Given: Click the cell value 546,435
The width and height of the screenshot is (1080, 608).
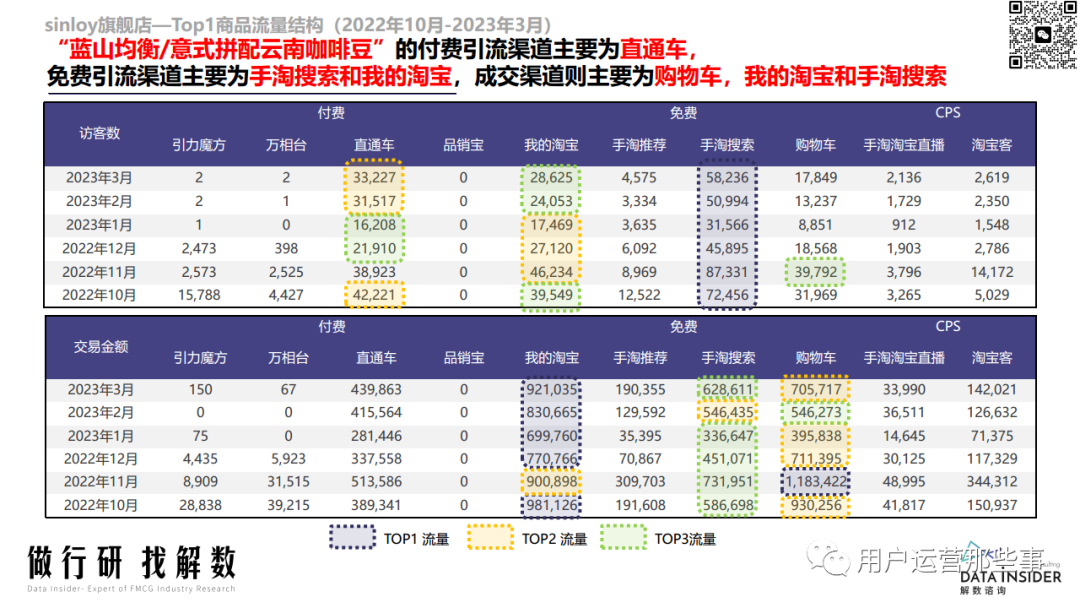Looking at the screenshot, I should (728, 412).
